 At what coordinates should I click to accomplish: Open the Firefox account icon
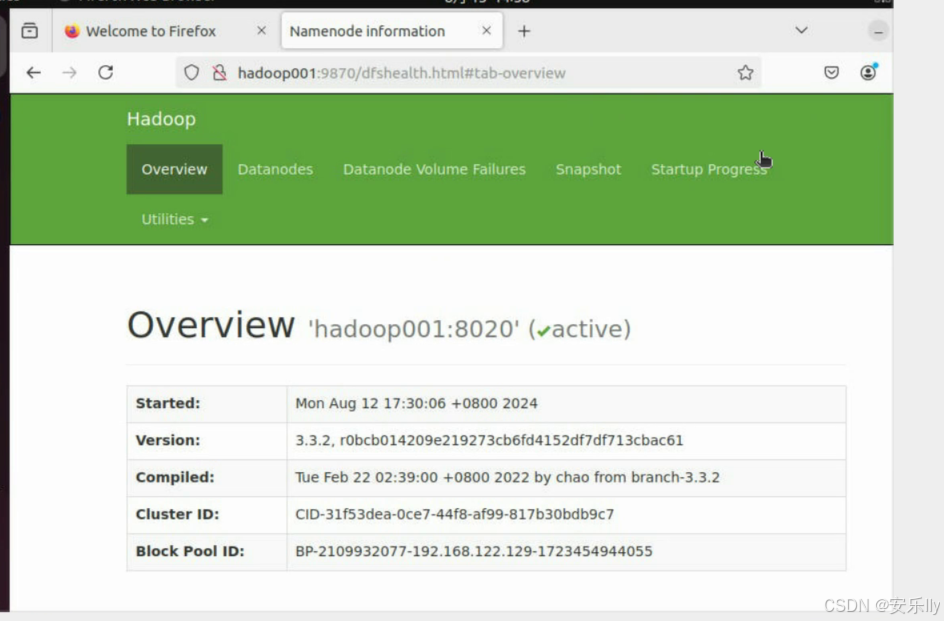[868, 73]
